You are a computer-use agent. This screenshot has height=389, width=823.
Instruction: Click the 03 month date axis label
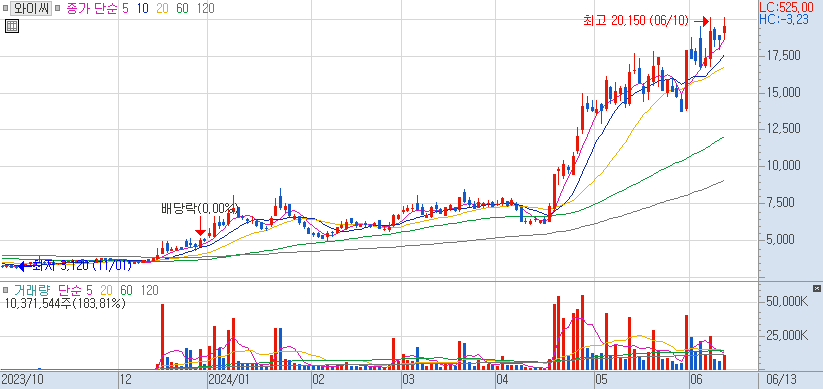click(x=409, y=380)
